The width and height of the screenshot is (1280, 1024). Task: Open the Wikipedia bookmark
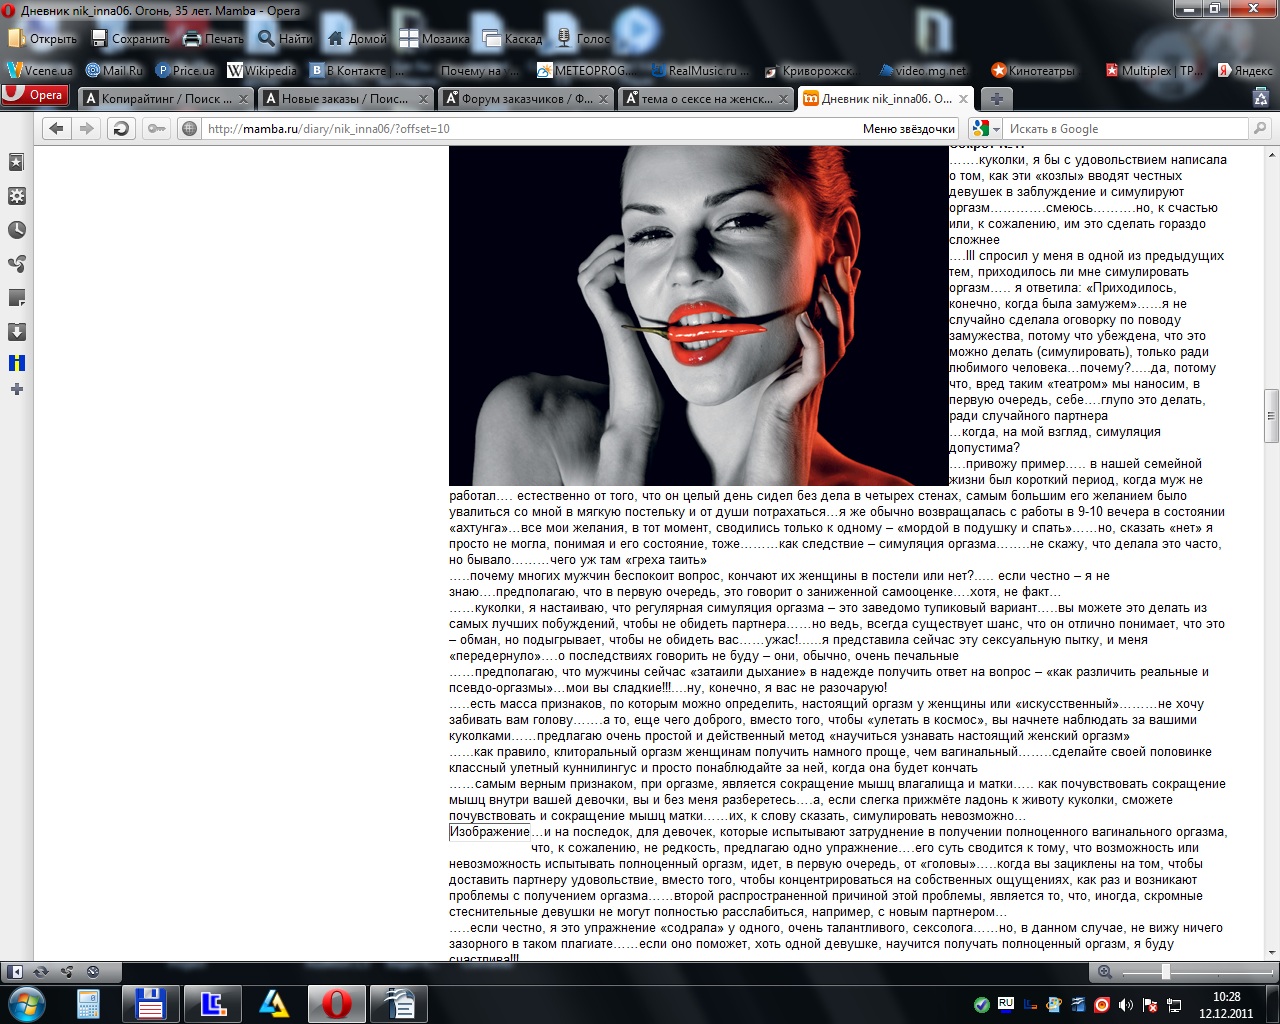[x=263, y=71]
